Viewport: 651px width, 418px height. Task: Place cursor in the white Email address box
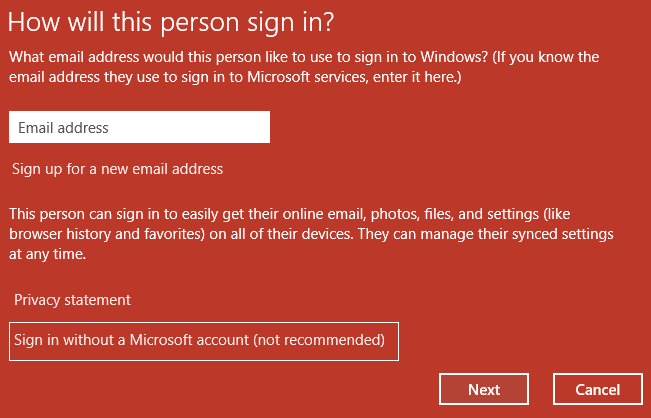pos(139,127)
